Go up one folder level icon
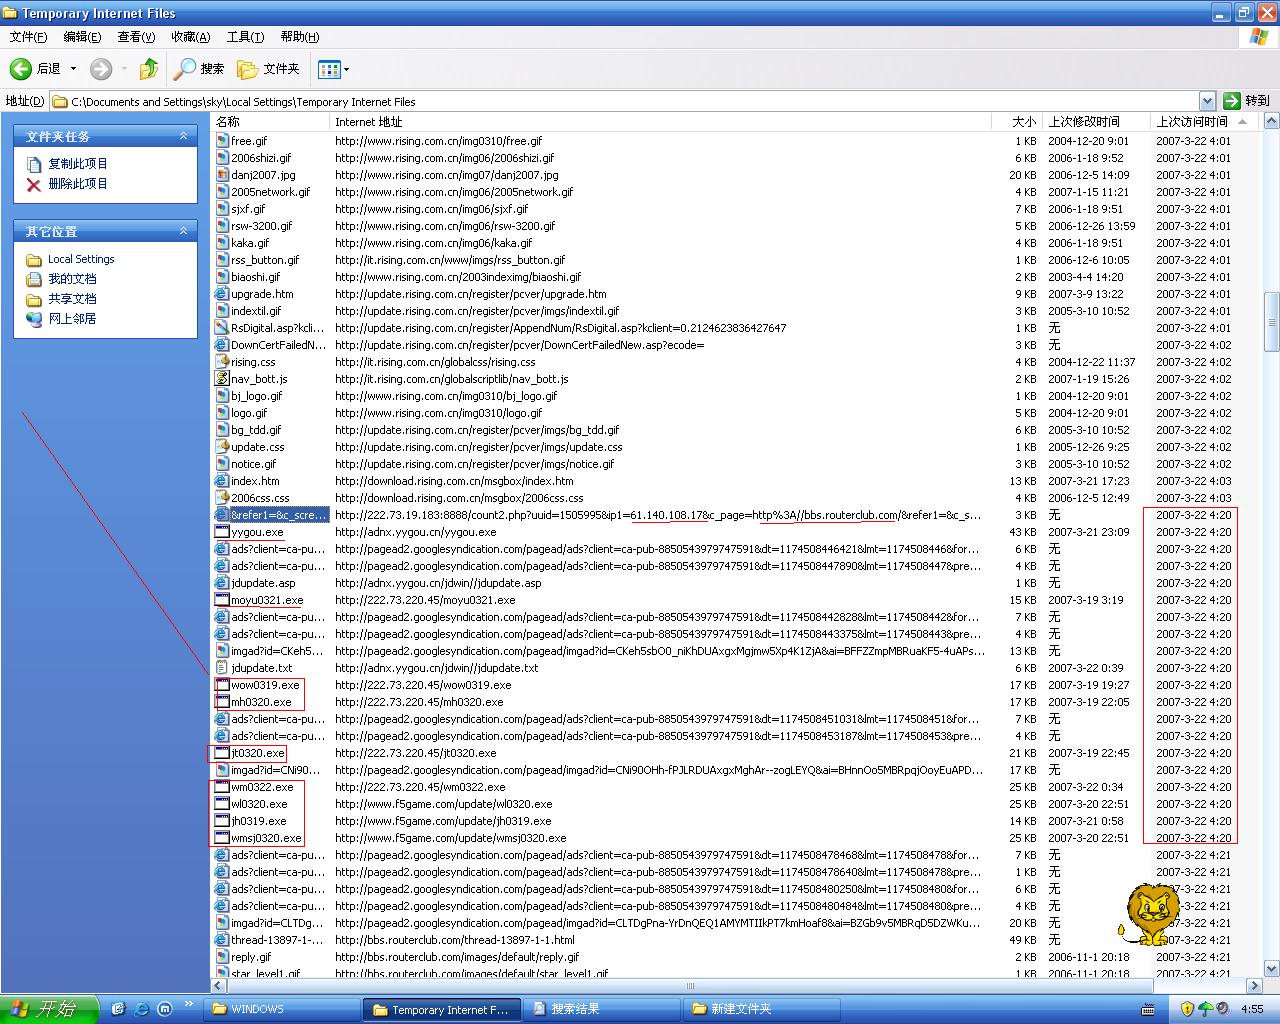This screenshot has width=1280, height=1024. pyautogui.click(x=149, y=68)
